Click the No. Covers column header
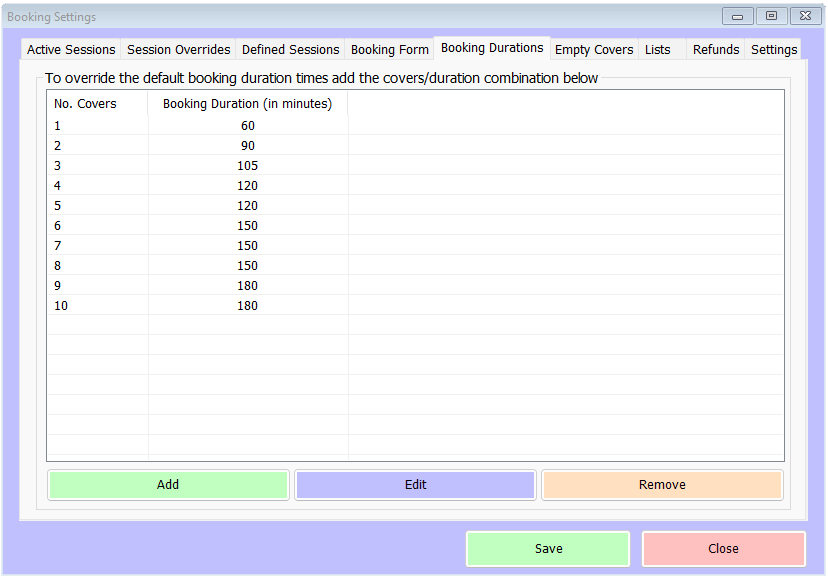The image size is (828, 579). click(85, 103)
